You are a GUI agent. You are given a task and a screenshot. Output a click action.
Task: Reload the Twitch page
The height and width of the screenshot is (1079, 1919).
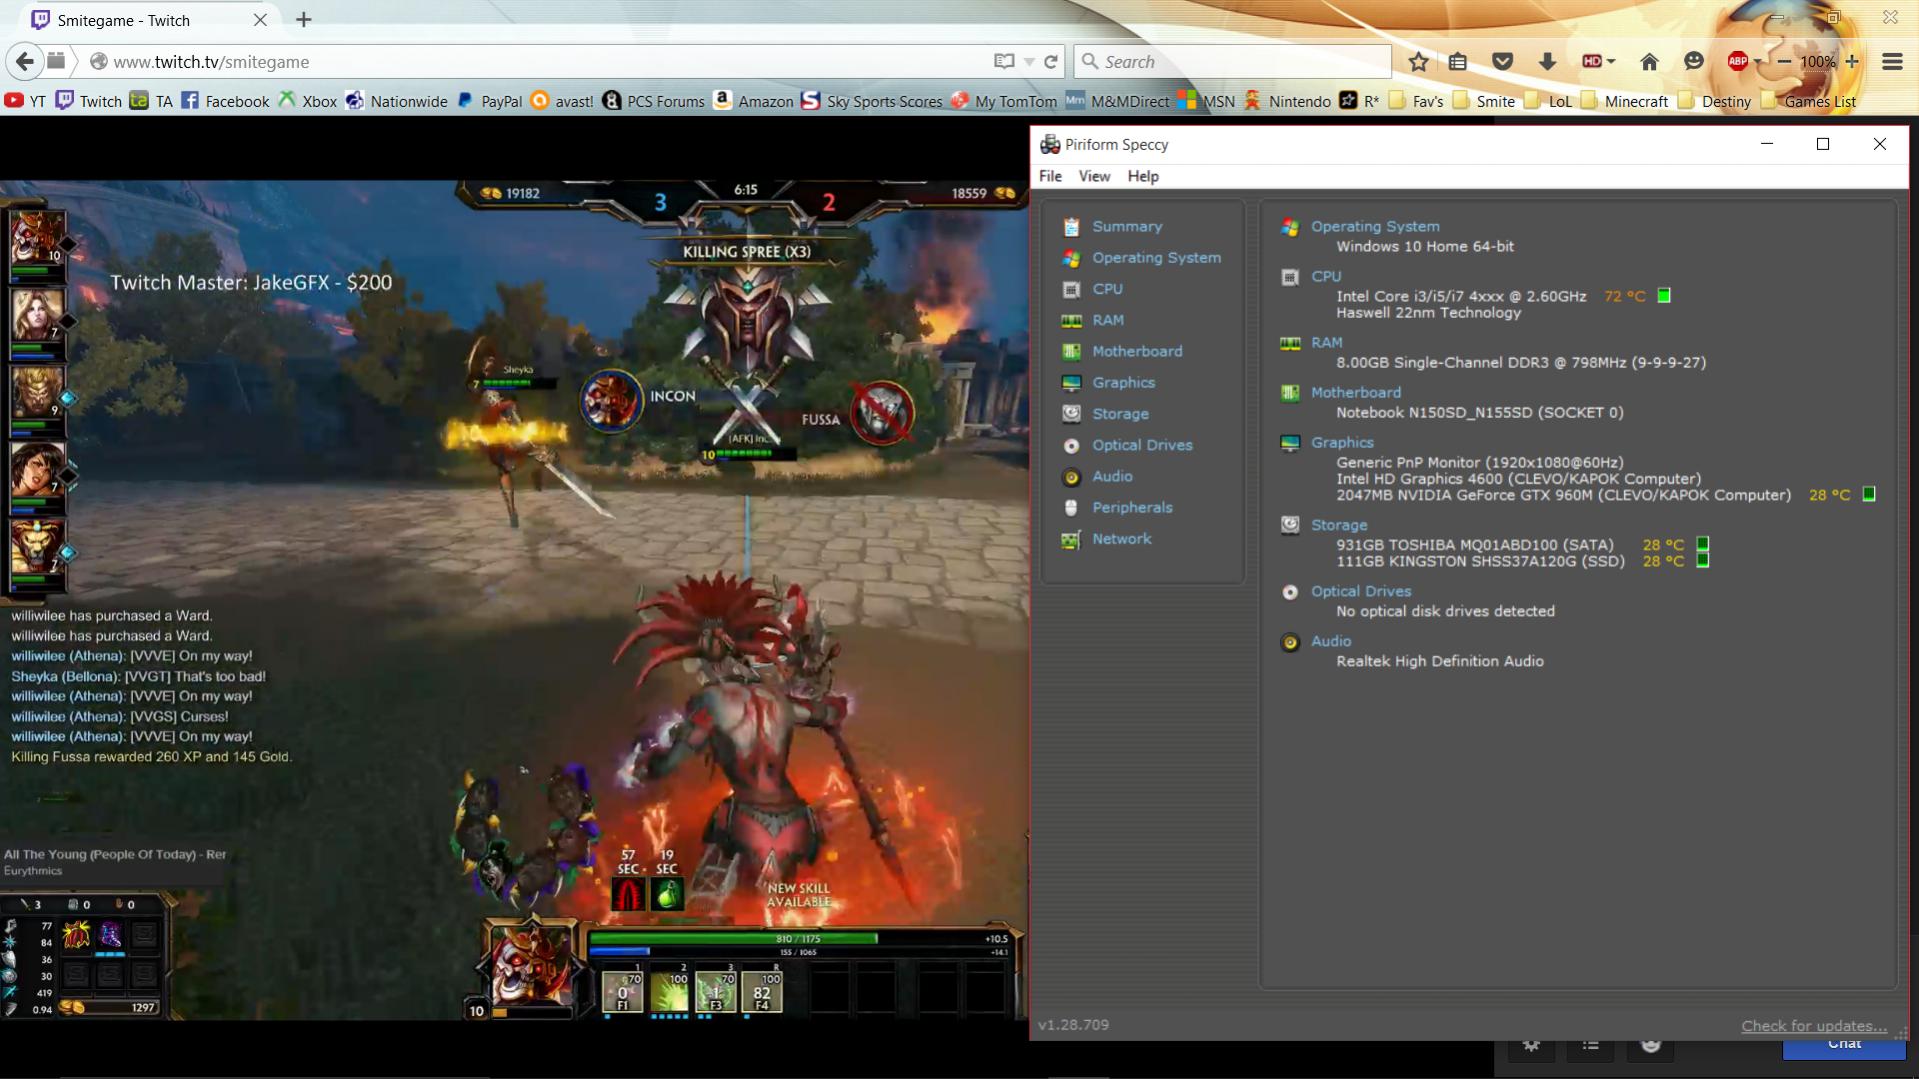1051,62
